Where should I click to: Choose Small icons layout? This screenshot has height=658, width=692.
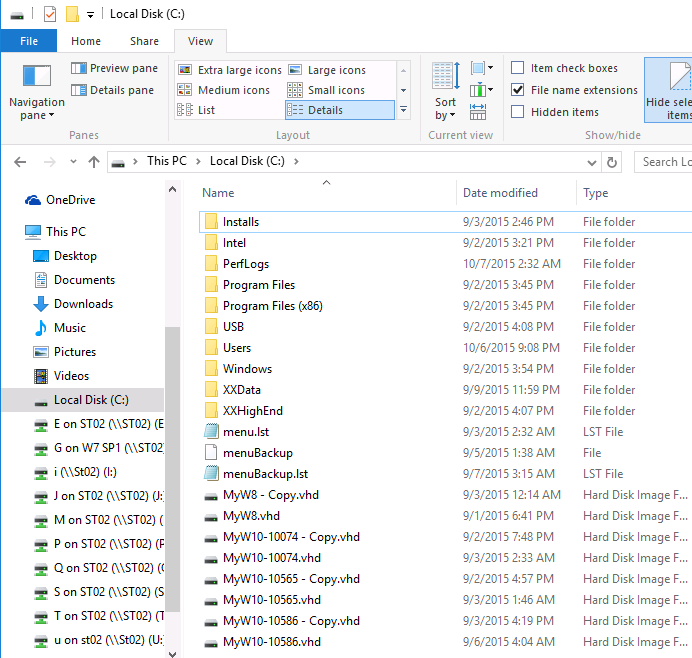[x=326, y=90]
